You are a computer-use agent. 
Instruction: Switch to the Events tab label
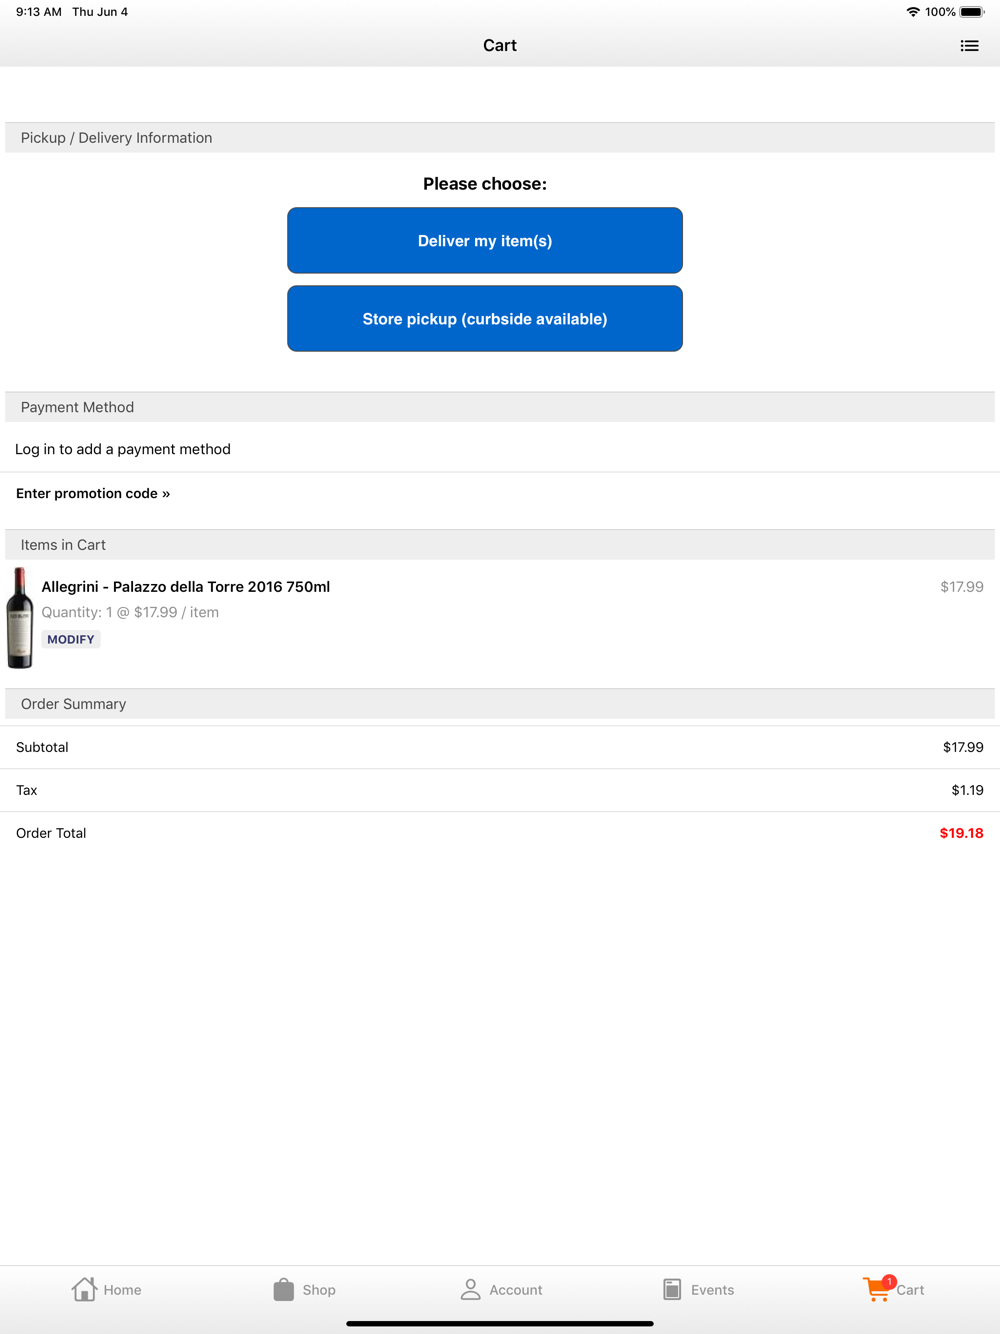[712, 1290]
